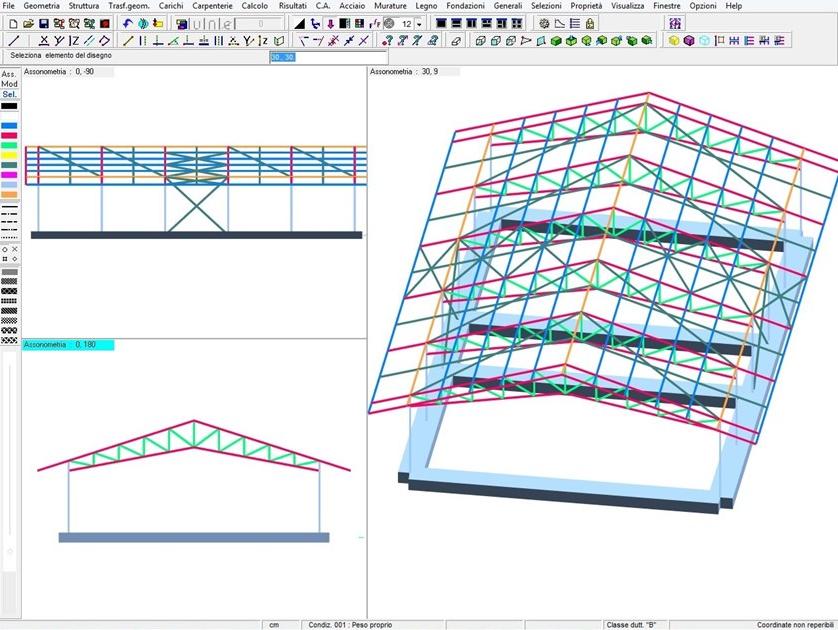Select the eraser tool icon
The image size is (838, 630).
point(456,41)
